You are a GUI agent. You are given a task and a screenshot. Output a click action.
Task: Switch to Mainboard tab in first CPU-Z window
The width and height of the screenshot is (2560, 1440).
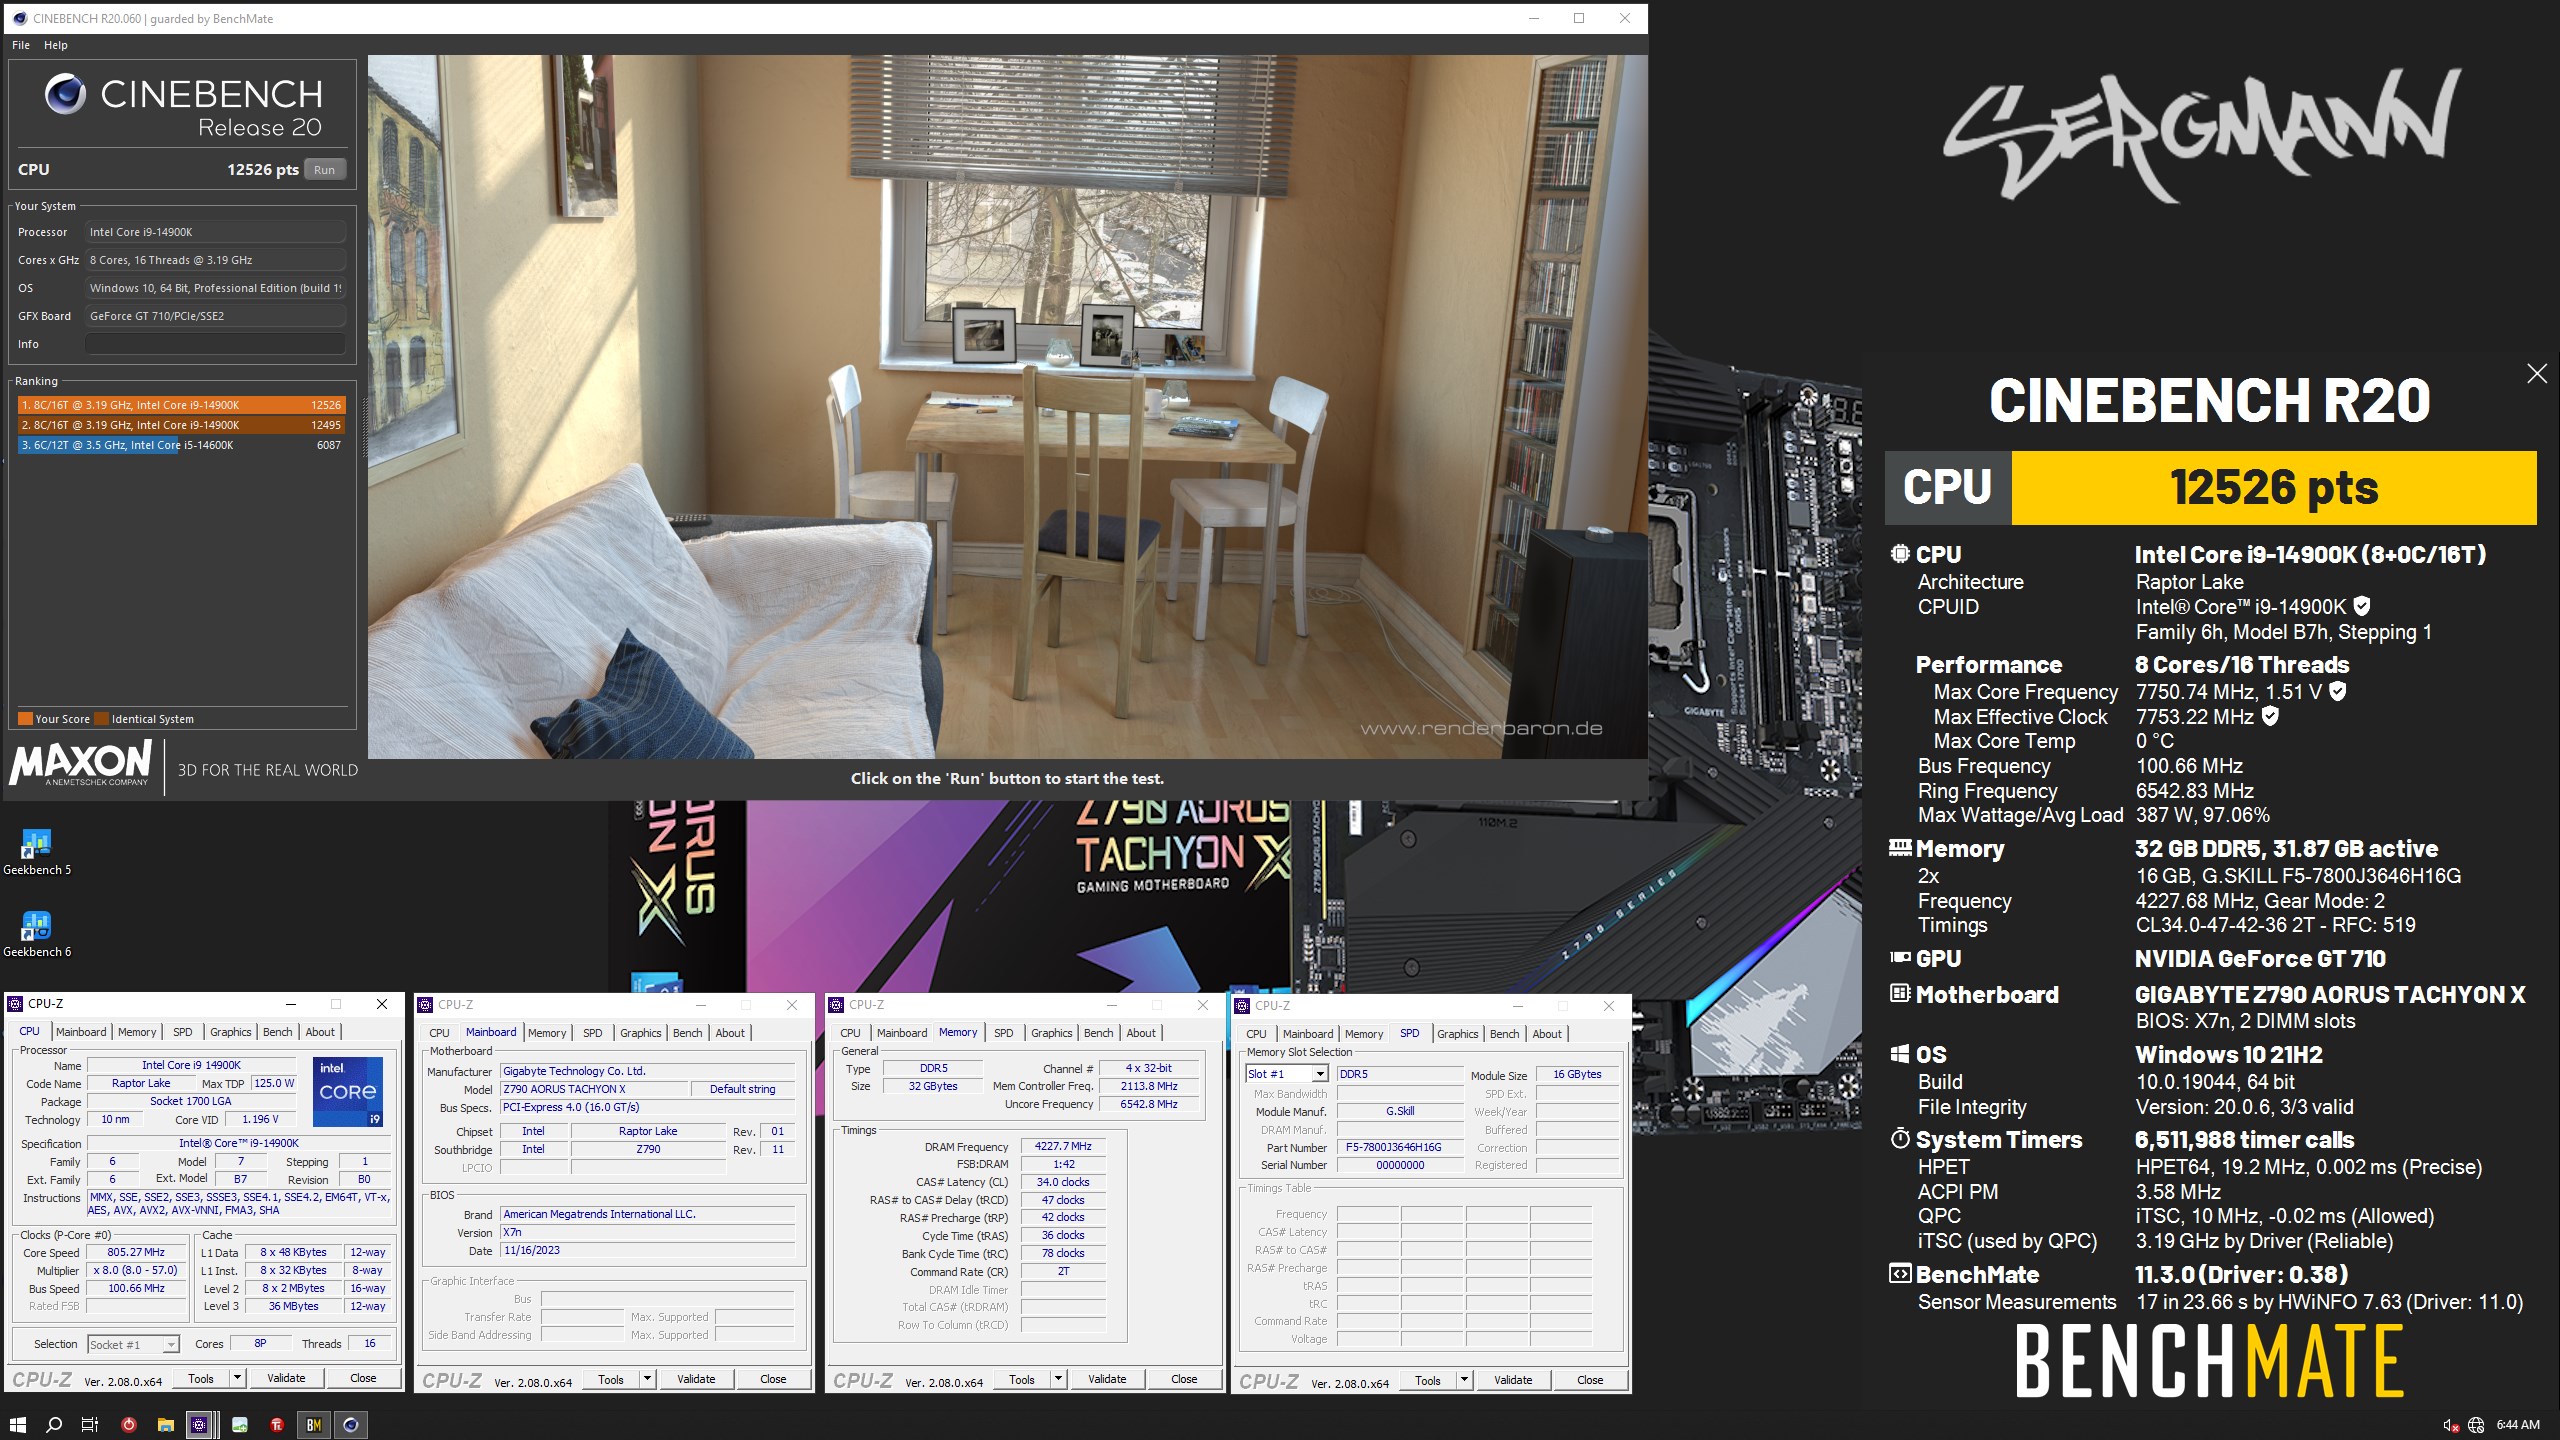(81, 1032)
